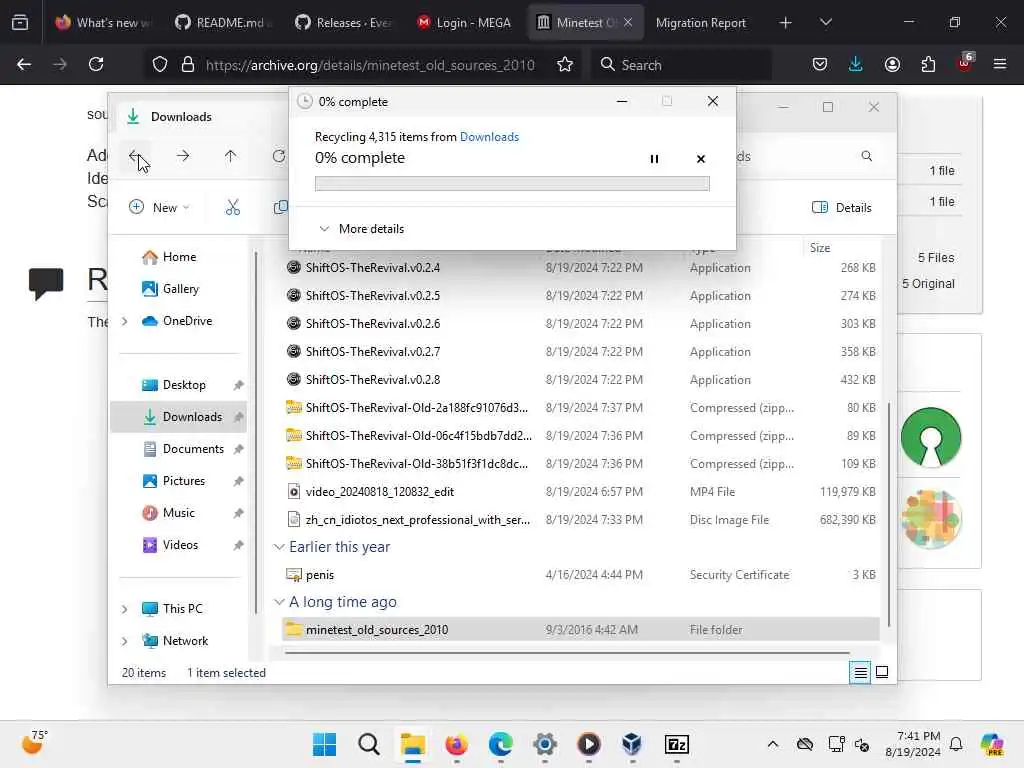Collapse the Earlier this year group
The height and width of the screenshot is (768, 1024).
coord(279,547)
